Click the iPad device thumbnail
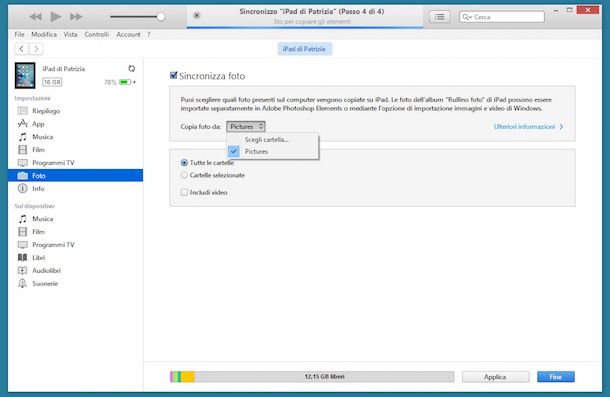Viewport: 610px width, 397px height. (25, 75)
